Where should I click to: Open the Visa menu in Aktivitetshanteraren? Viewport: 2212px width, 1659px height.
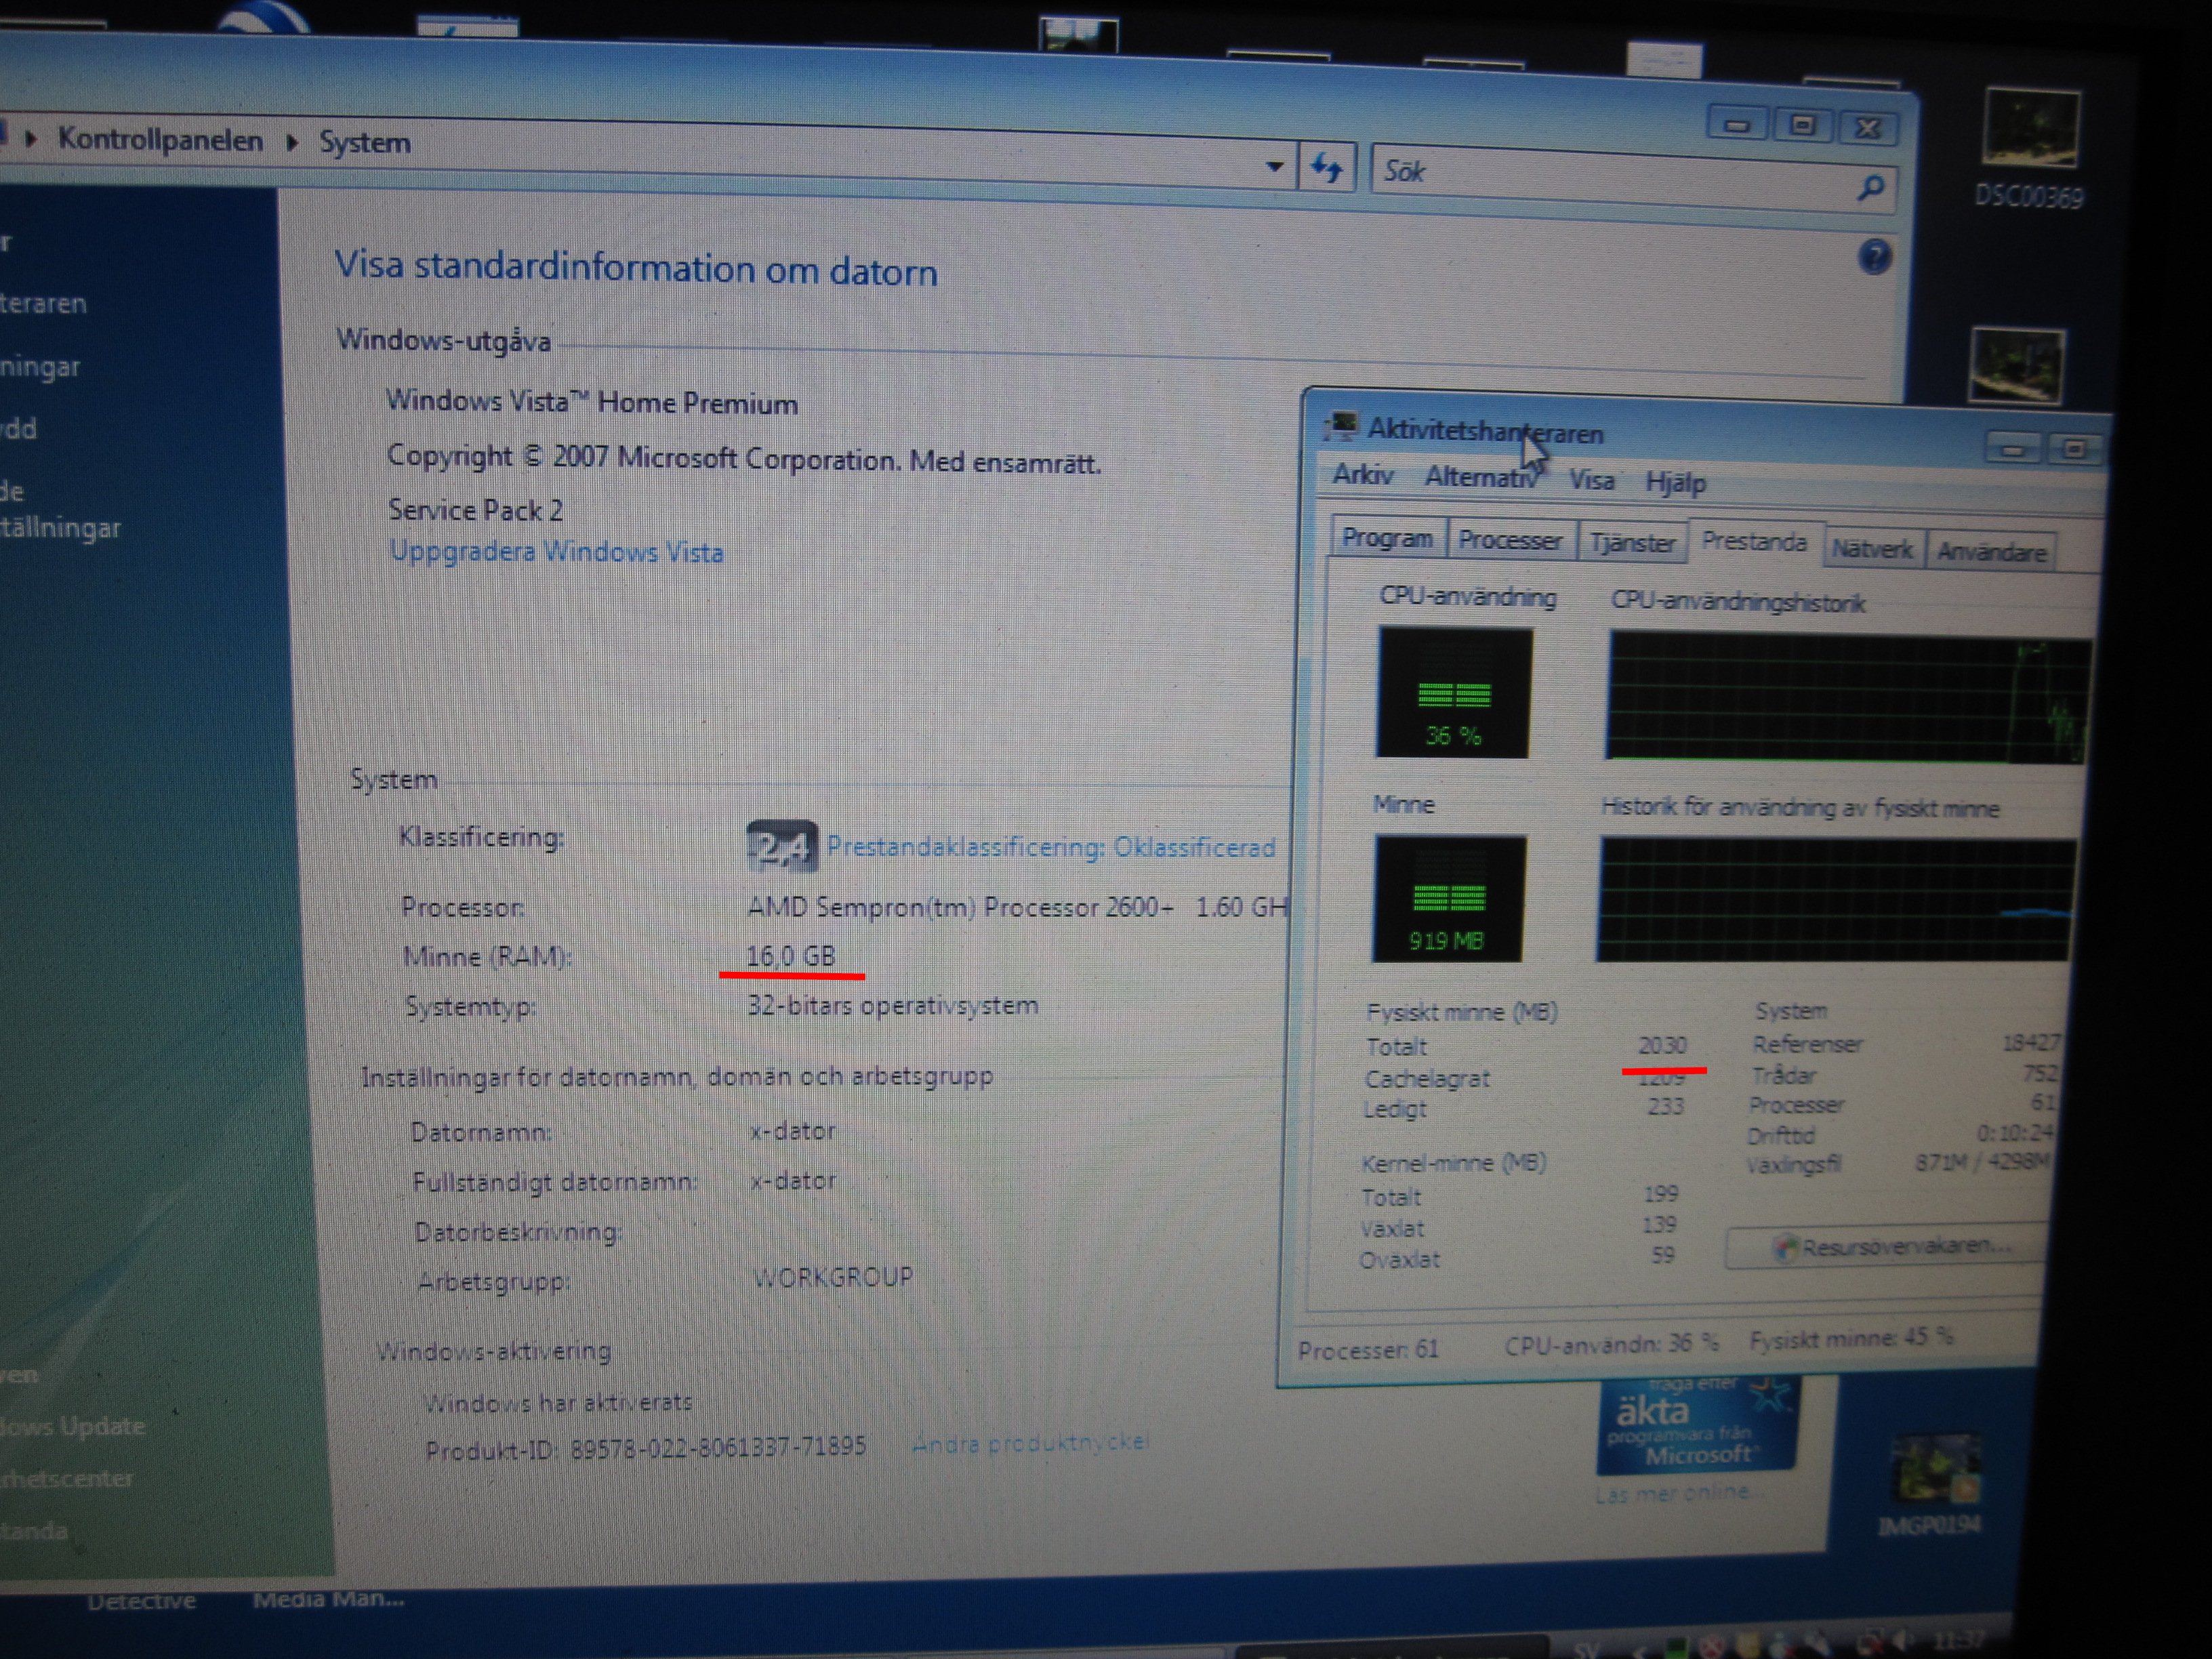point(1591,481)
